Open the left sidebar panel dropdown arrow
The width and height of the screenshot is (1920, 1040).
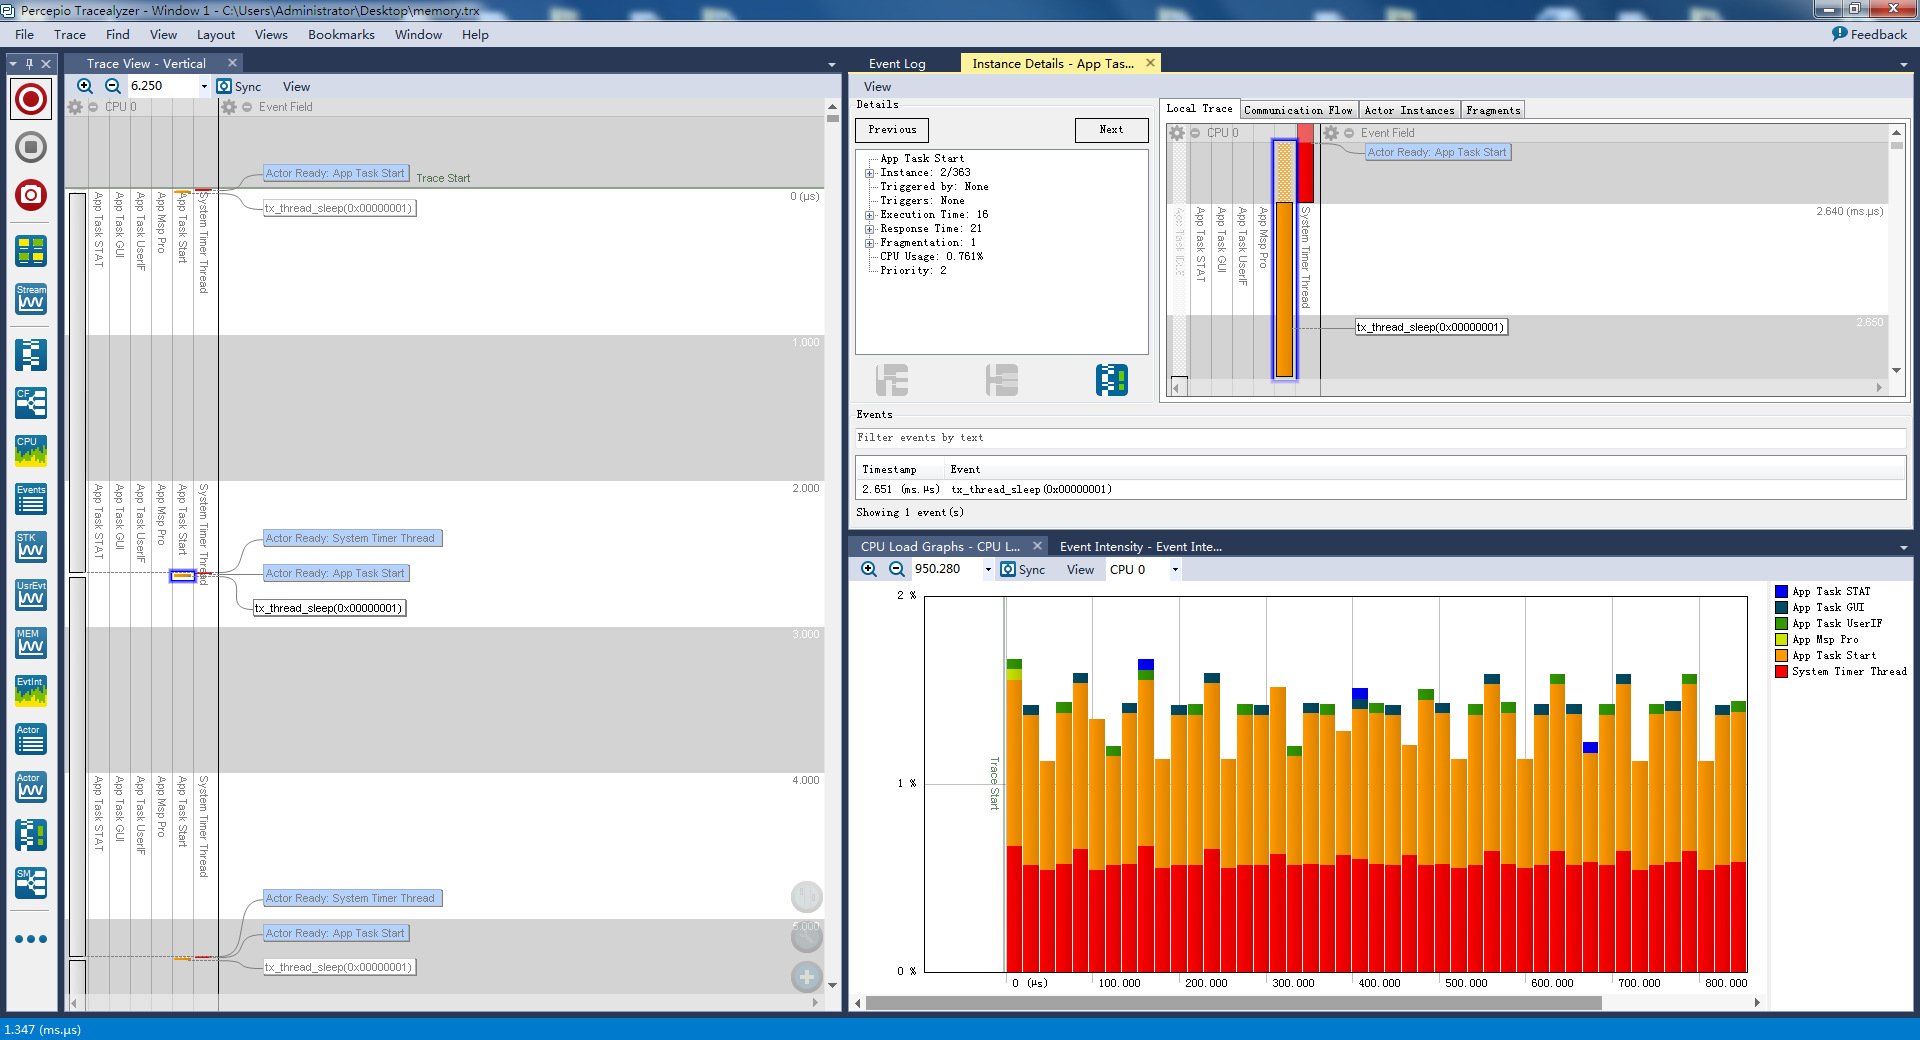pyautogui.click(x=13, y=63)
